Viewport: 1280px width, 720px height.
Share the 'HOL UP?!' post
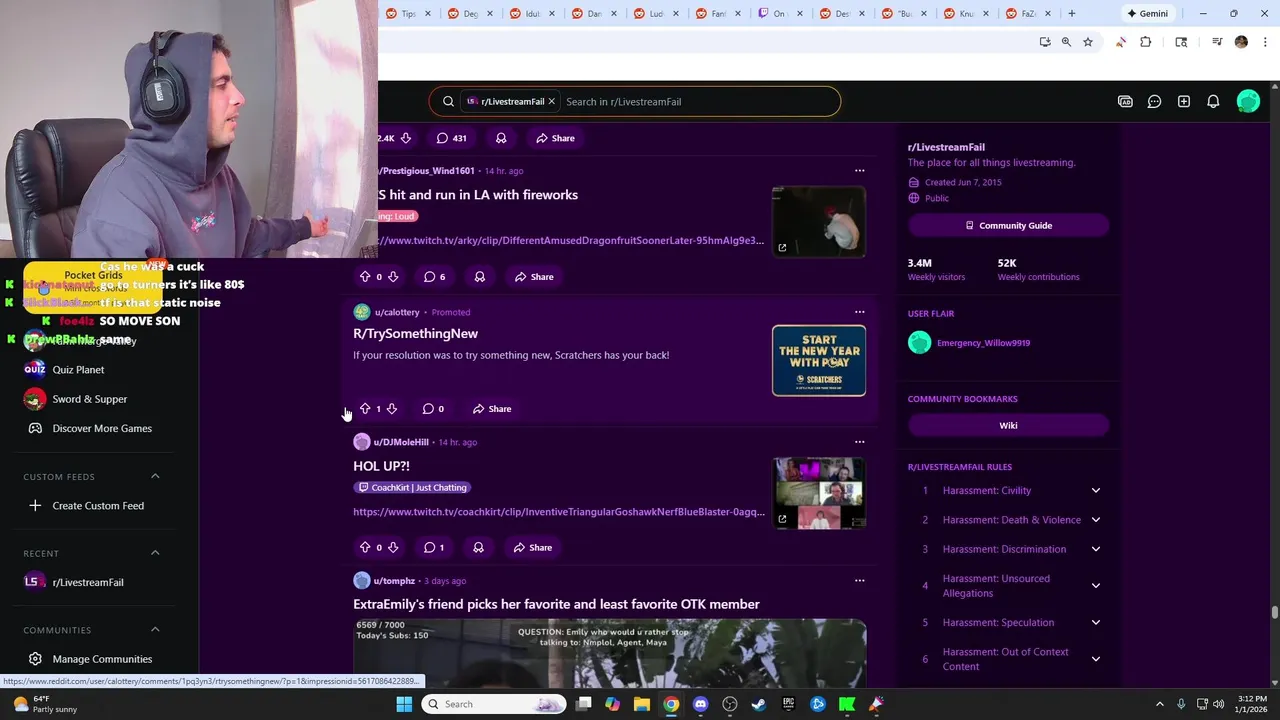coord(533,547)
